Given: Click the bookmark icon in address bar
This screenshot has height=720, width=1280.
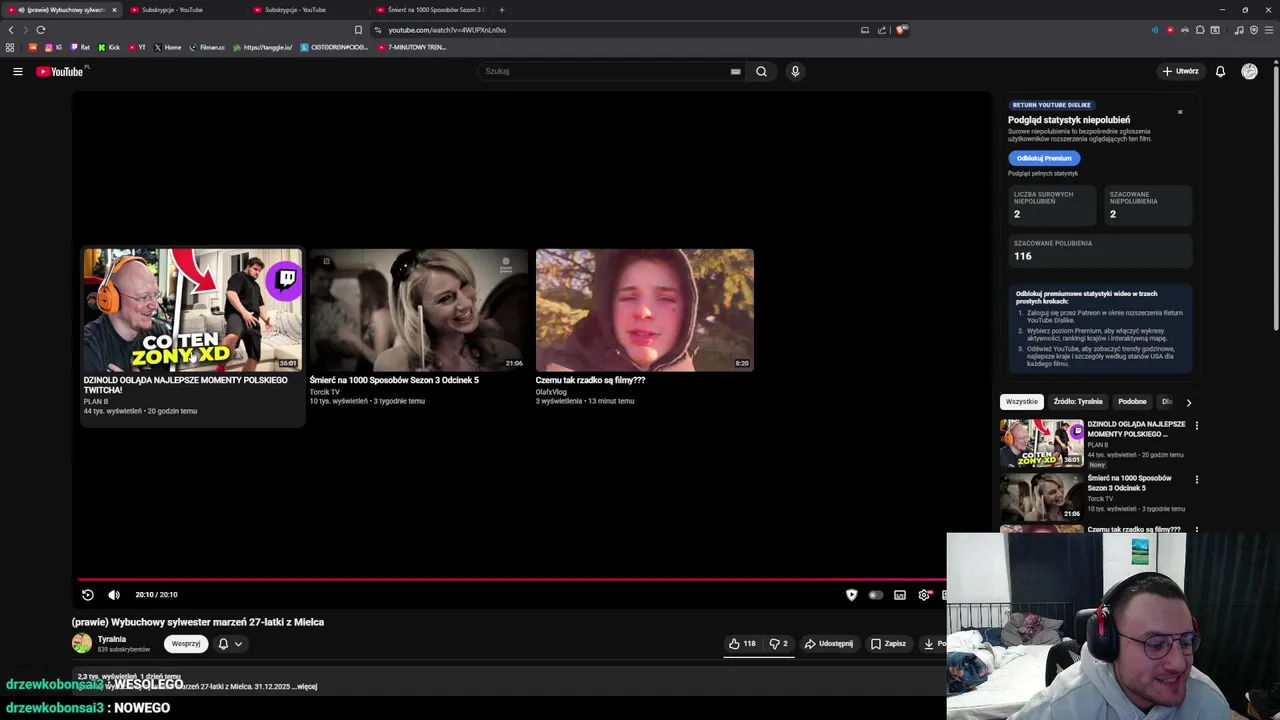Looking at the screenshot, I should tap(358, 30).
